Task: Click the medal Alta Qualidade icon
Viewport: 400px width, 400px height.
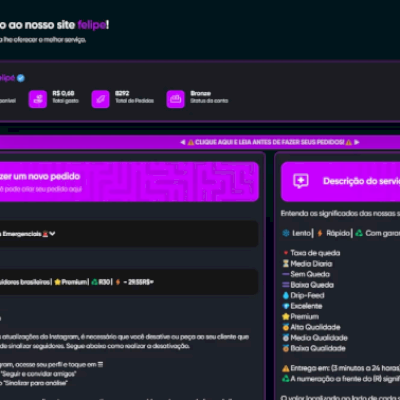Action: 286,327
